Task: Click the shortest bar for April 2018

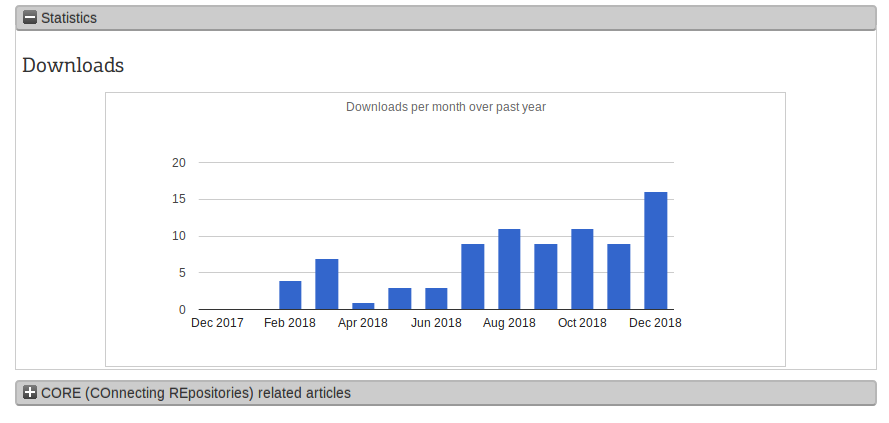Action: click(x=363, y=305)
